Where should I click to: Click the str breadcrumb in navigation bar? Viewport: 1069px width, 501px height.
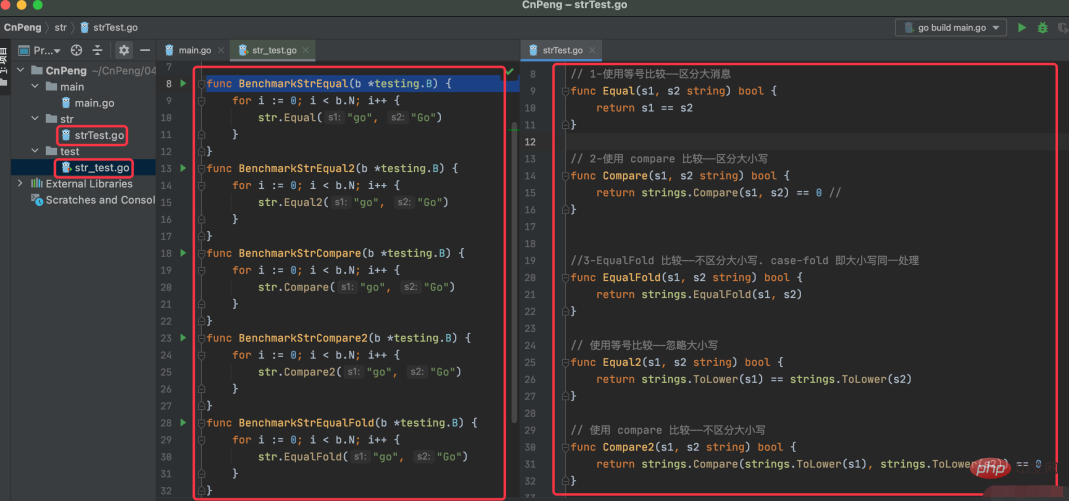pyautogui.click(x=60, y=28)
